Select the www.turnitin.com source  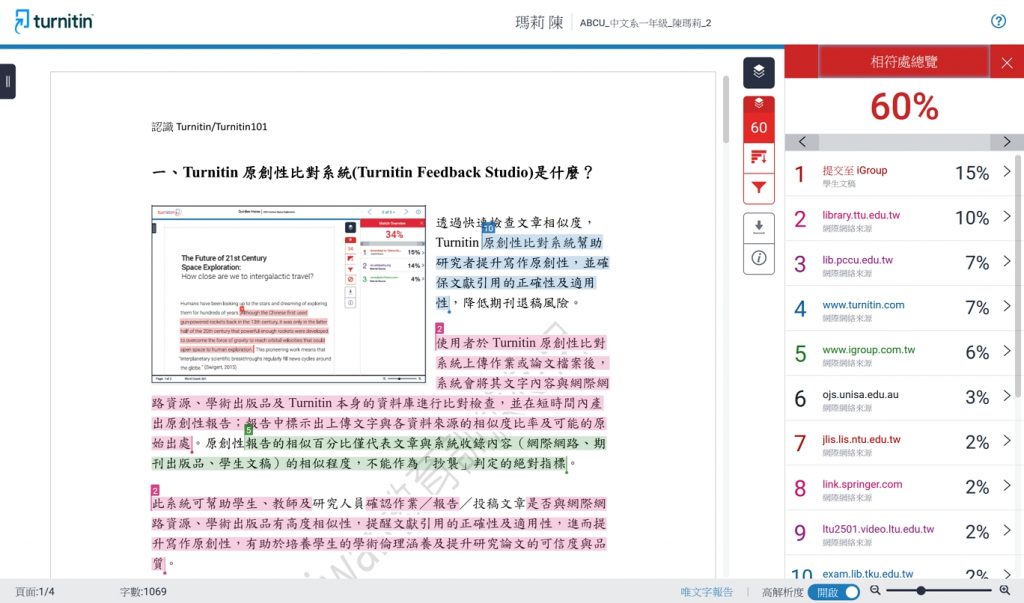[863, 305]
